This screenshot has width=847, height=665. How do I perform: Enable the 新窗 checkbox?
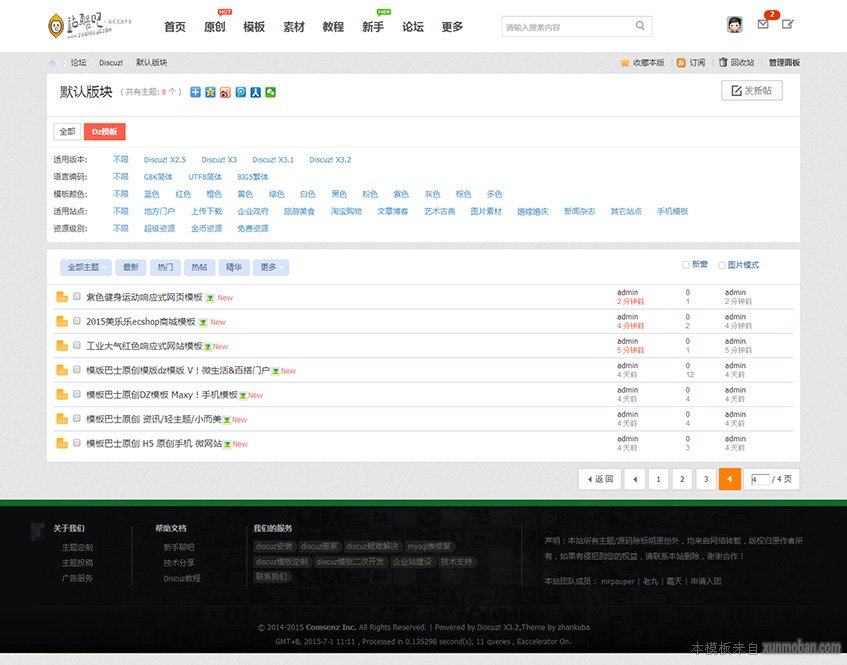(x=685, y=265)
